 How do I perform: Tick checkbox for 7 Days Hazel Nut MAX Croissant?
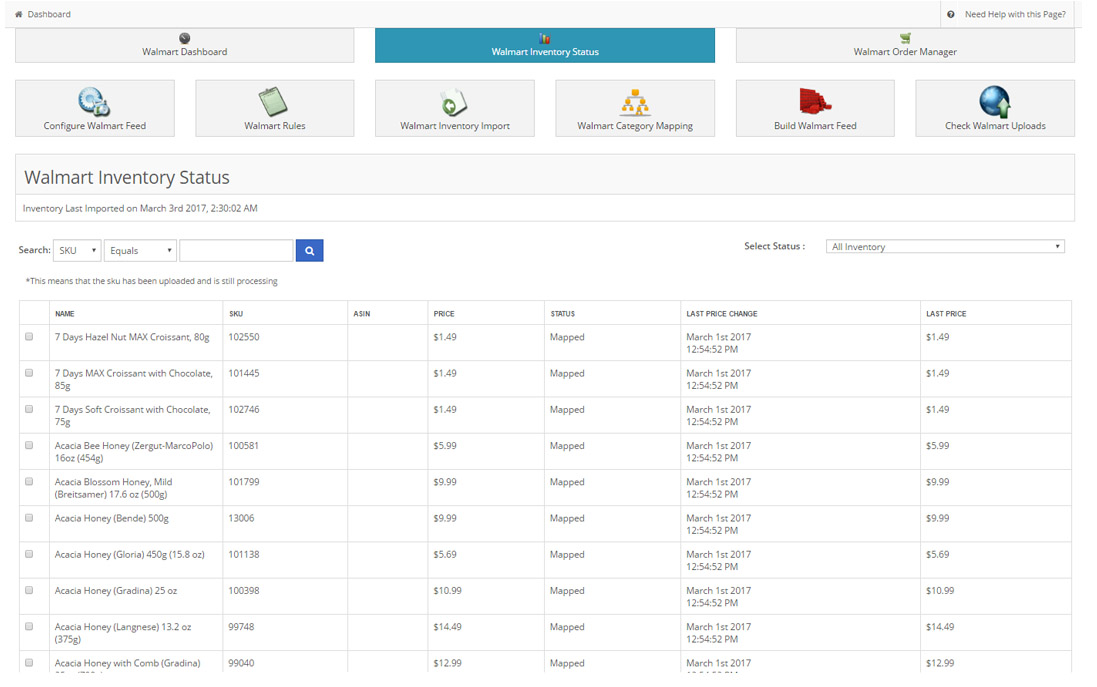[29, 337]
